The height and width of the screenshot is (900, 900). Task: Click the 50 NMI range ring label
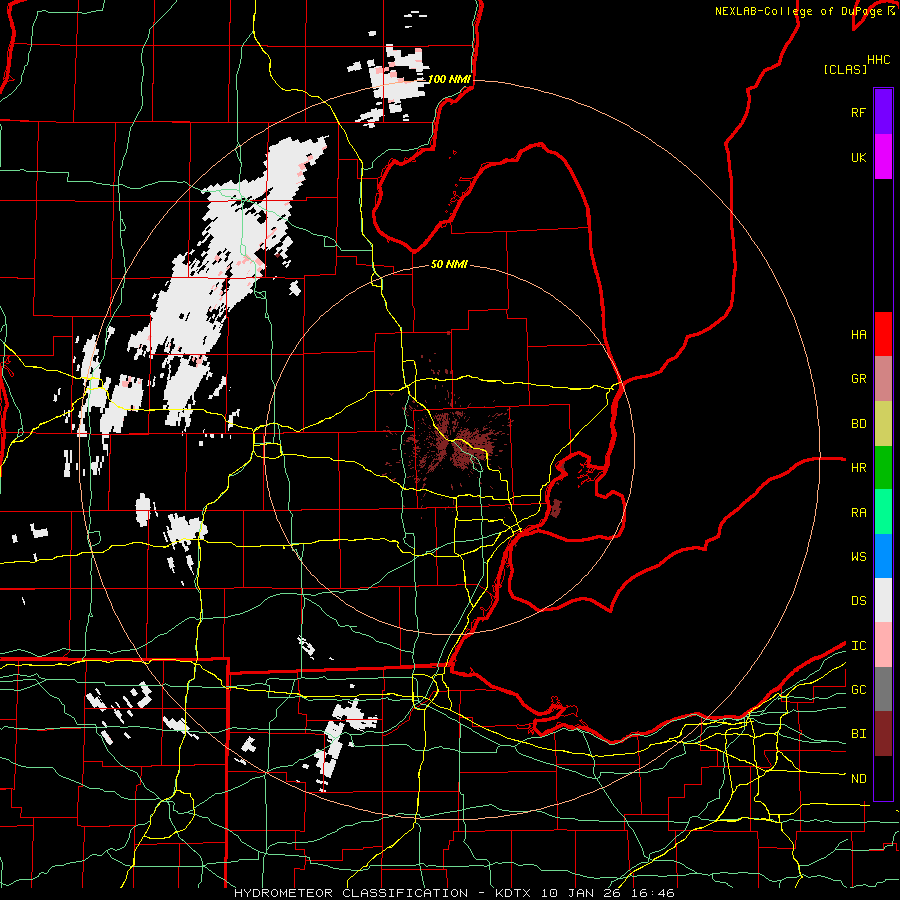coord(449,264)
